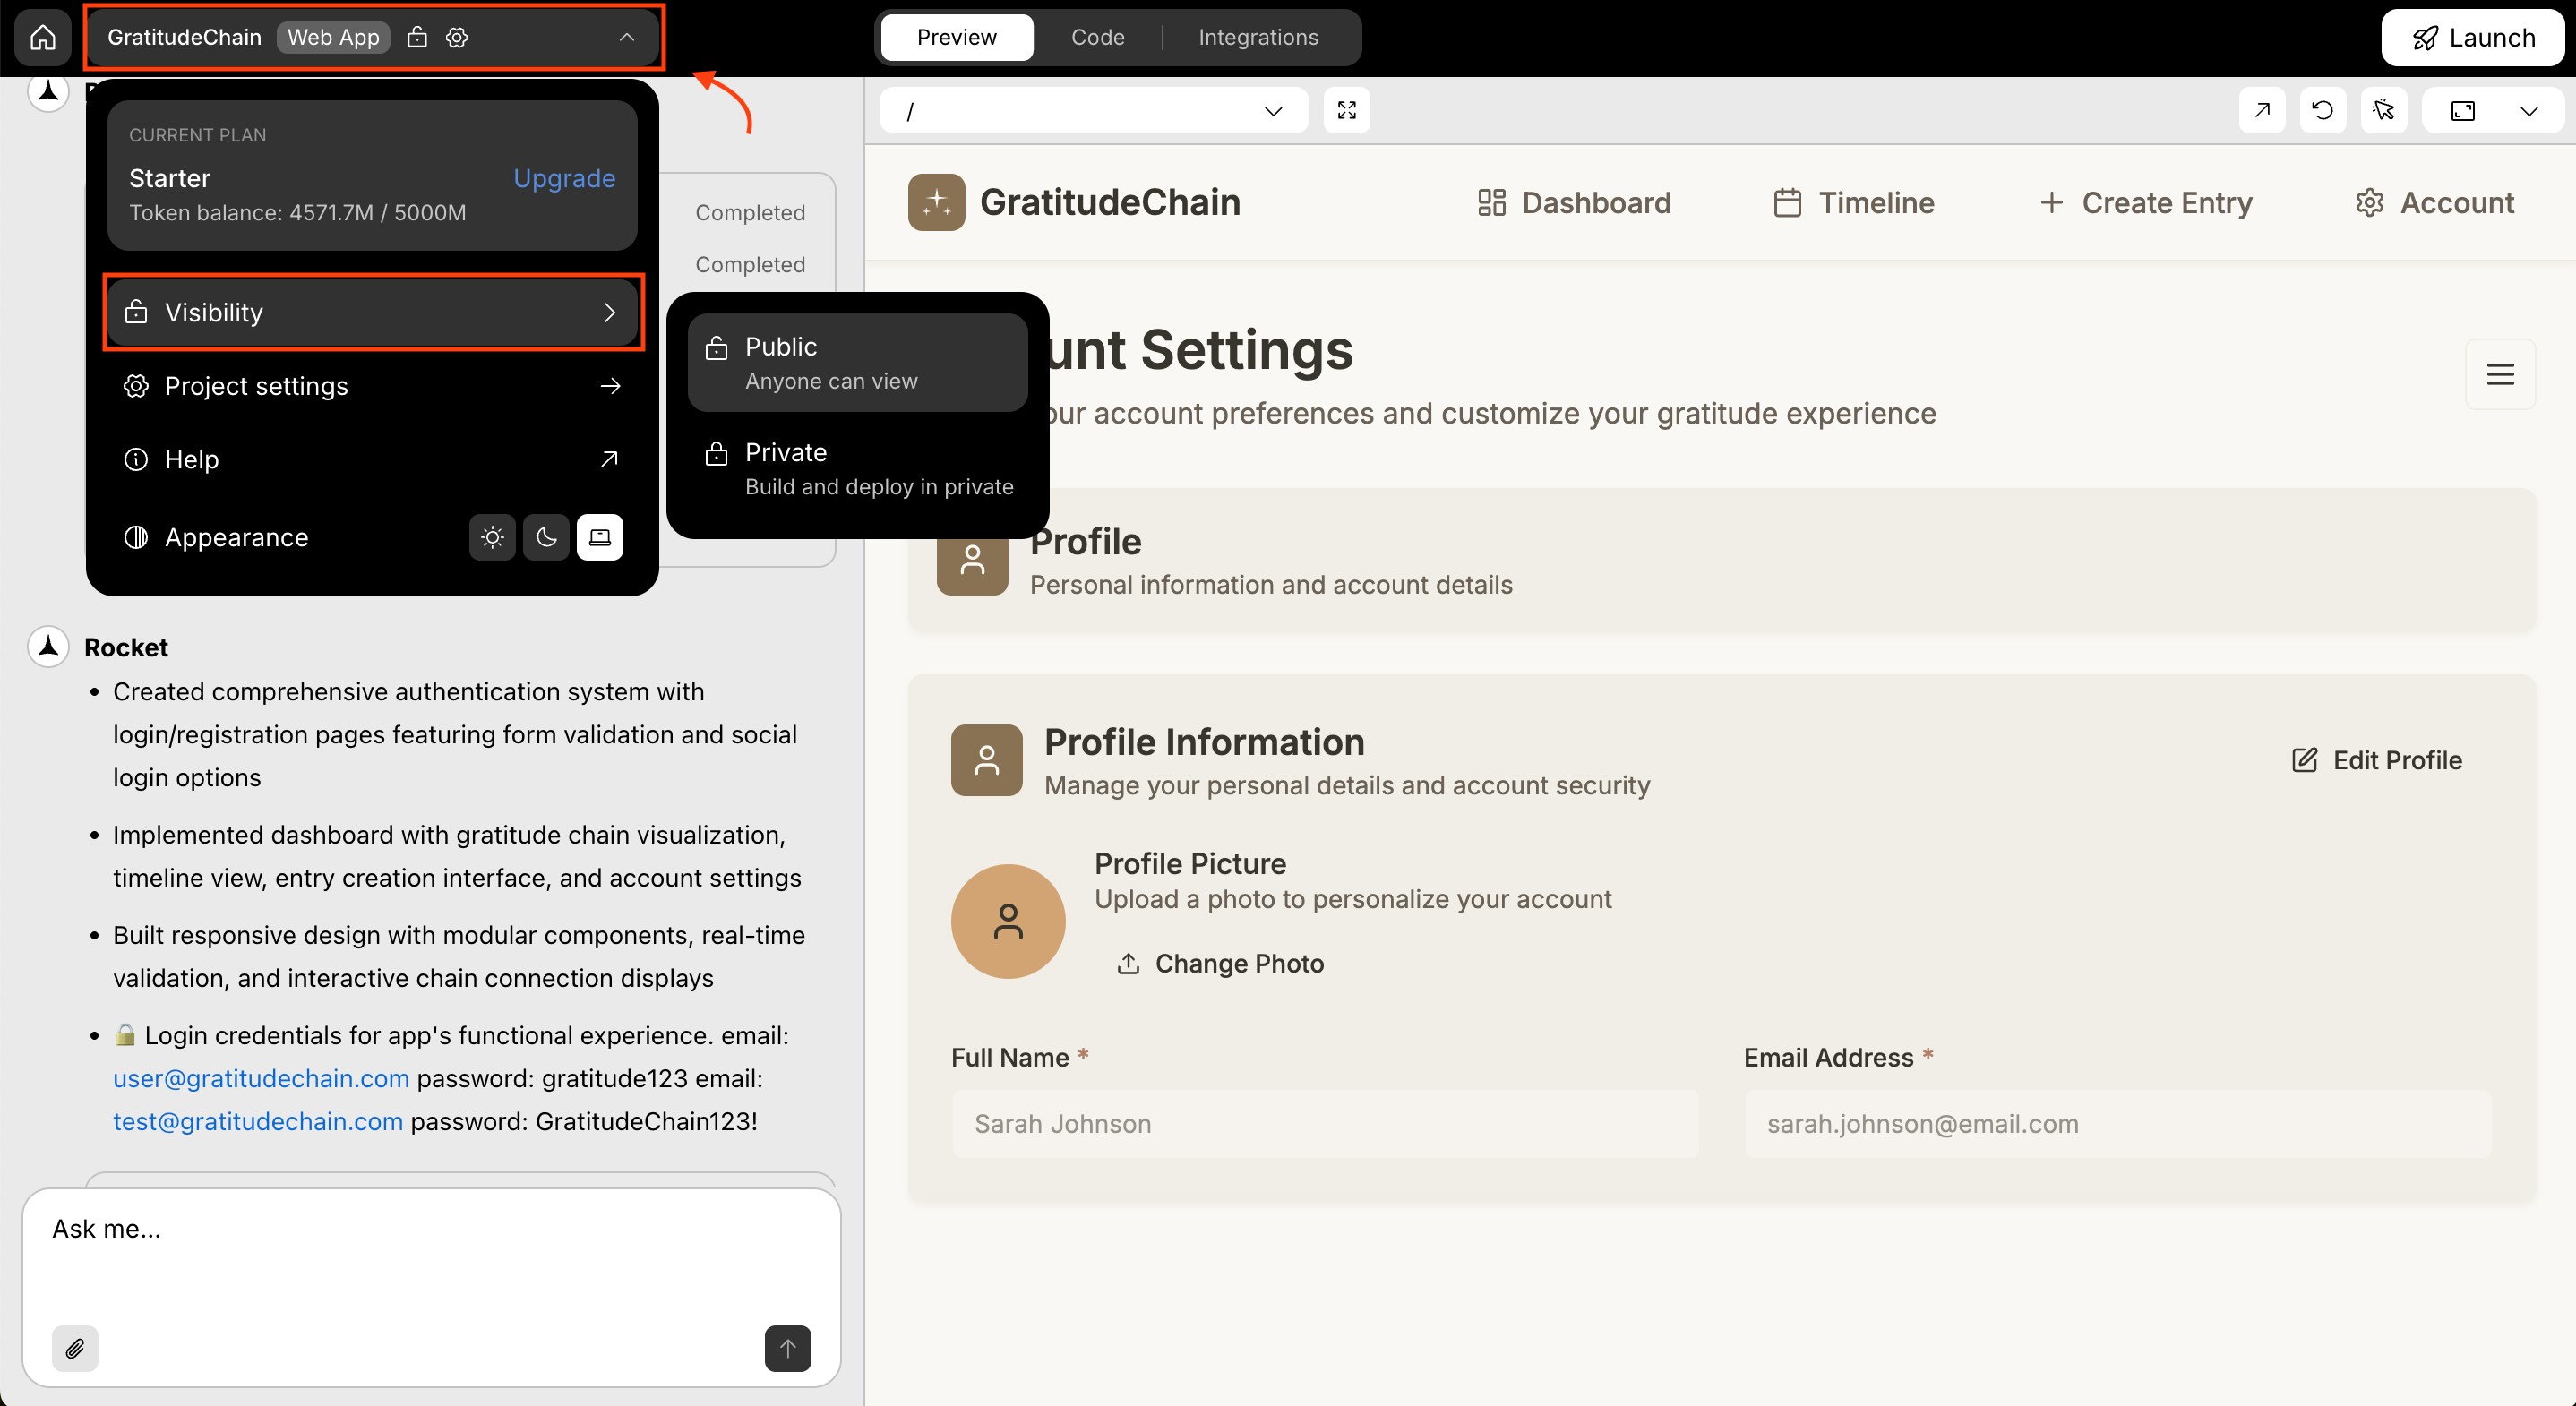Select the inspect cursor icon in preview toolbar
The width and height of the screenshot is (2576, 1406).
pyautogui.click(x=2384, y=110)
